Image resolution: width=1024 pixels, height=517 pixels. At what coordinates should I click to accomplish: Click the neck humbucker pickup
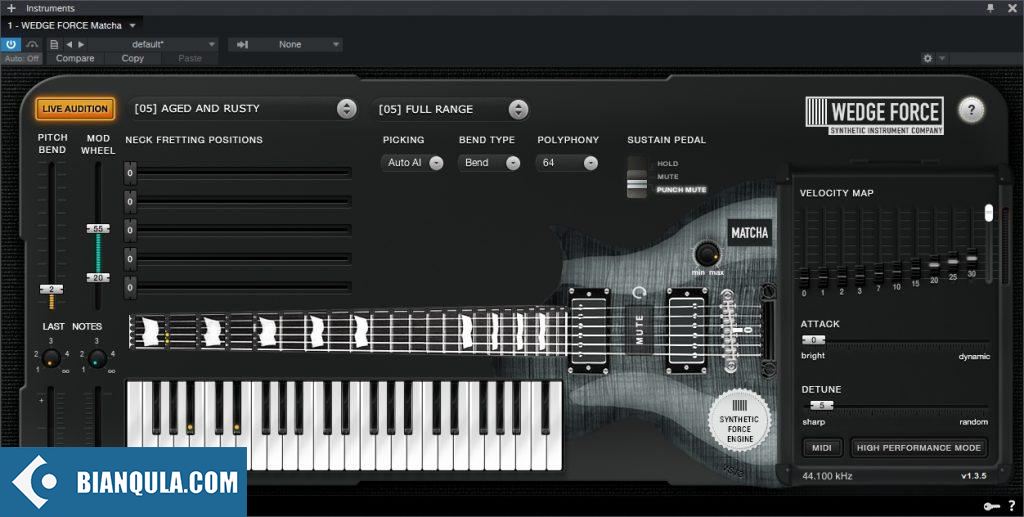(x=589, y=330)
